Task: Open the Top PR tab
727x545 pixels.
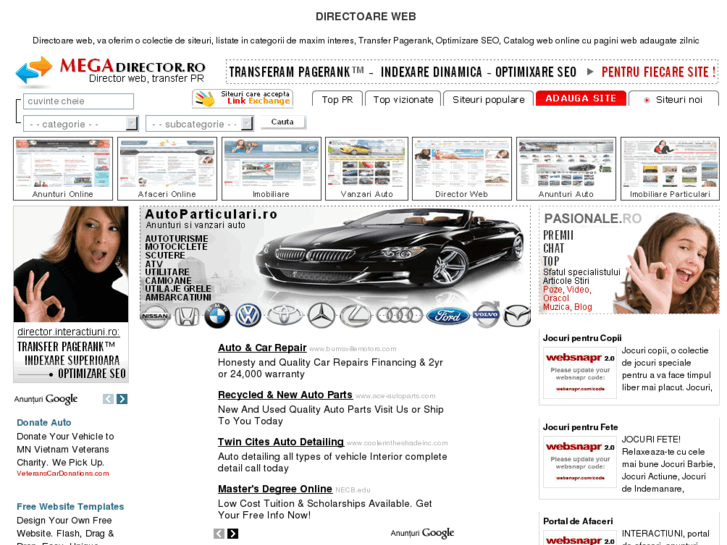Action: point(337,99)
